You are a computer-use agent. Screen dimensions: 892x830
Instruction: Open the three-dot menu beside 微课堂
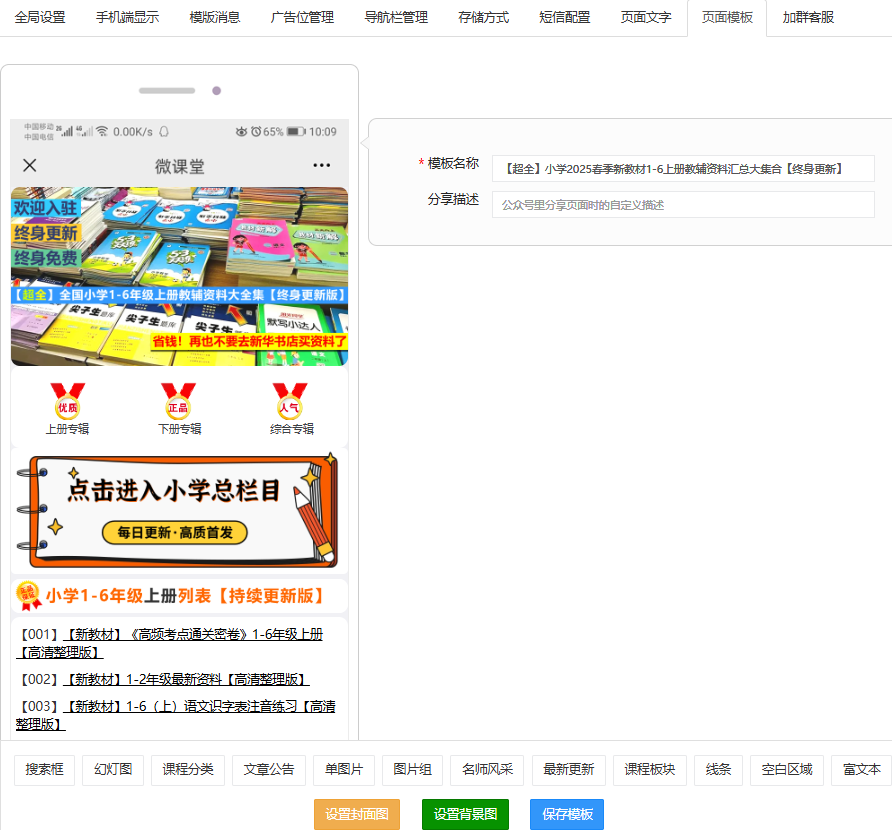click(321, 166)
